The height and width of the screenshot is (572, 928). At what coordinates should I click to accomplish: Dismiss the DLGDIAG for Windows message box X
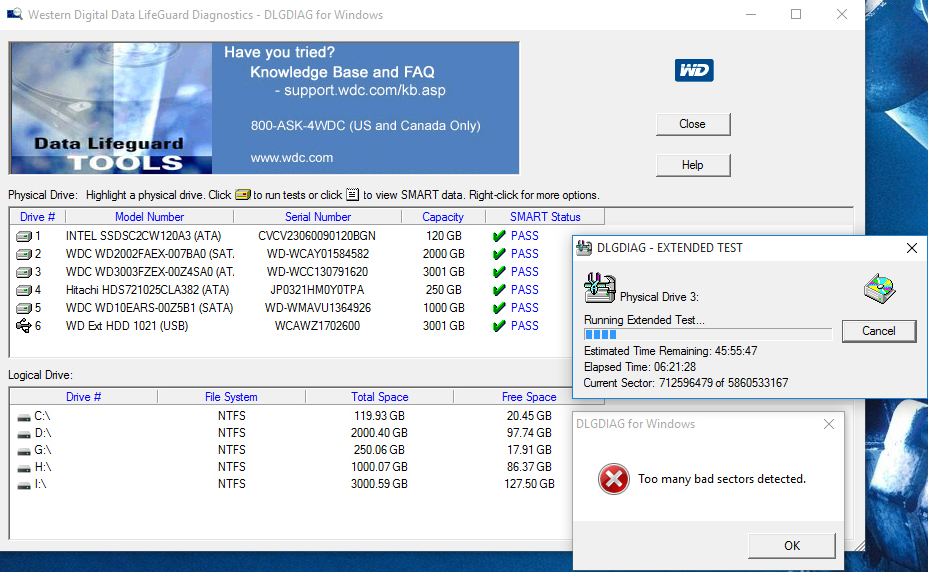[829, 424]
